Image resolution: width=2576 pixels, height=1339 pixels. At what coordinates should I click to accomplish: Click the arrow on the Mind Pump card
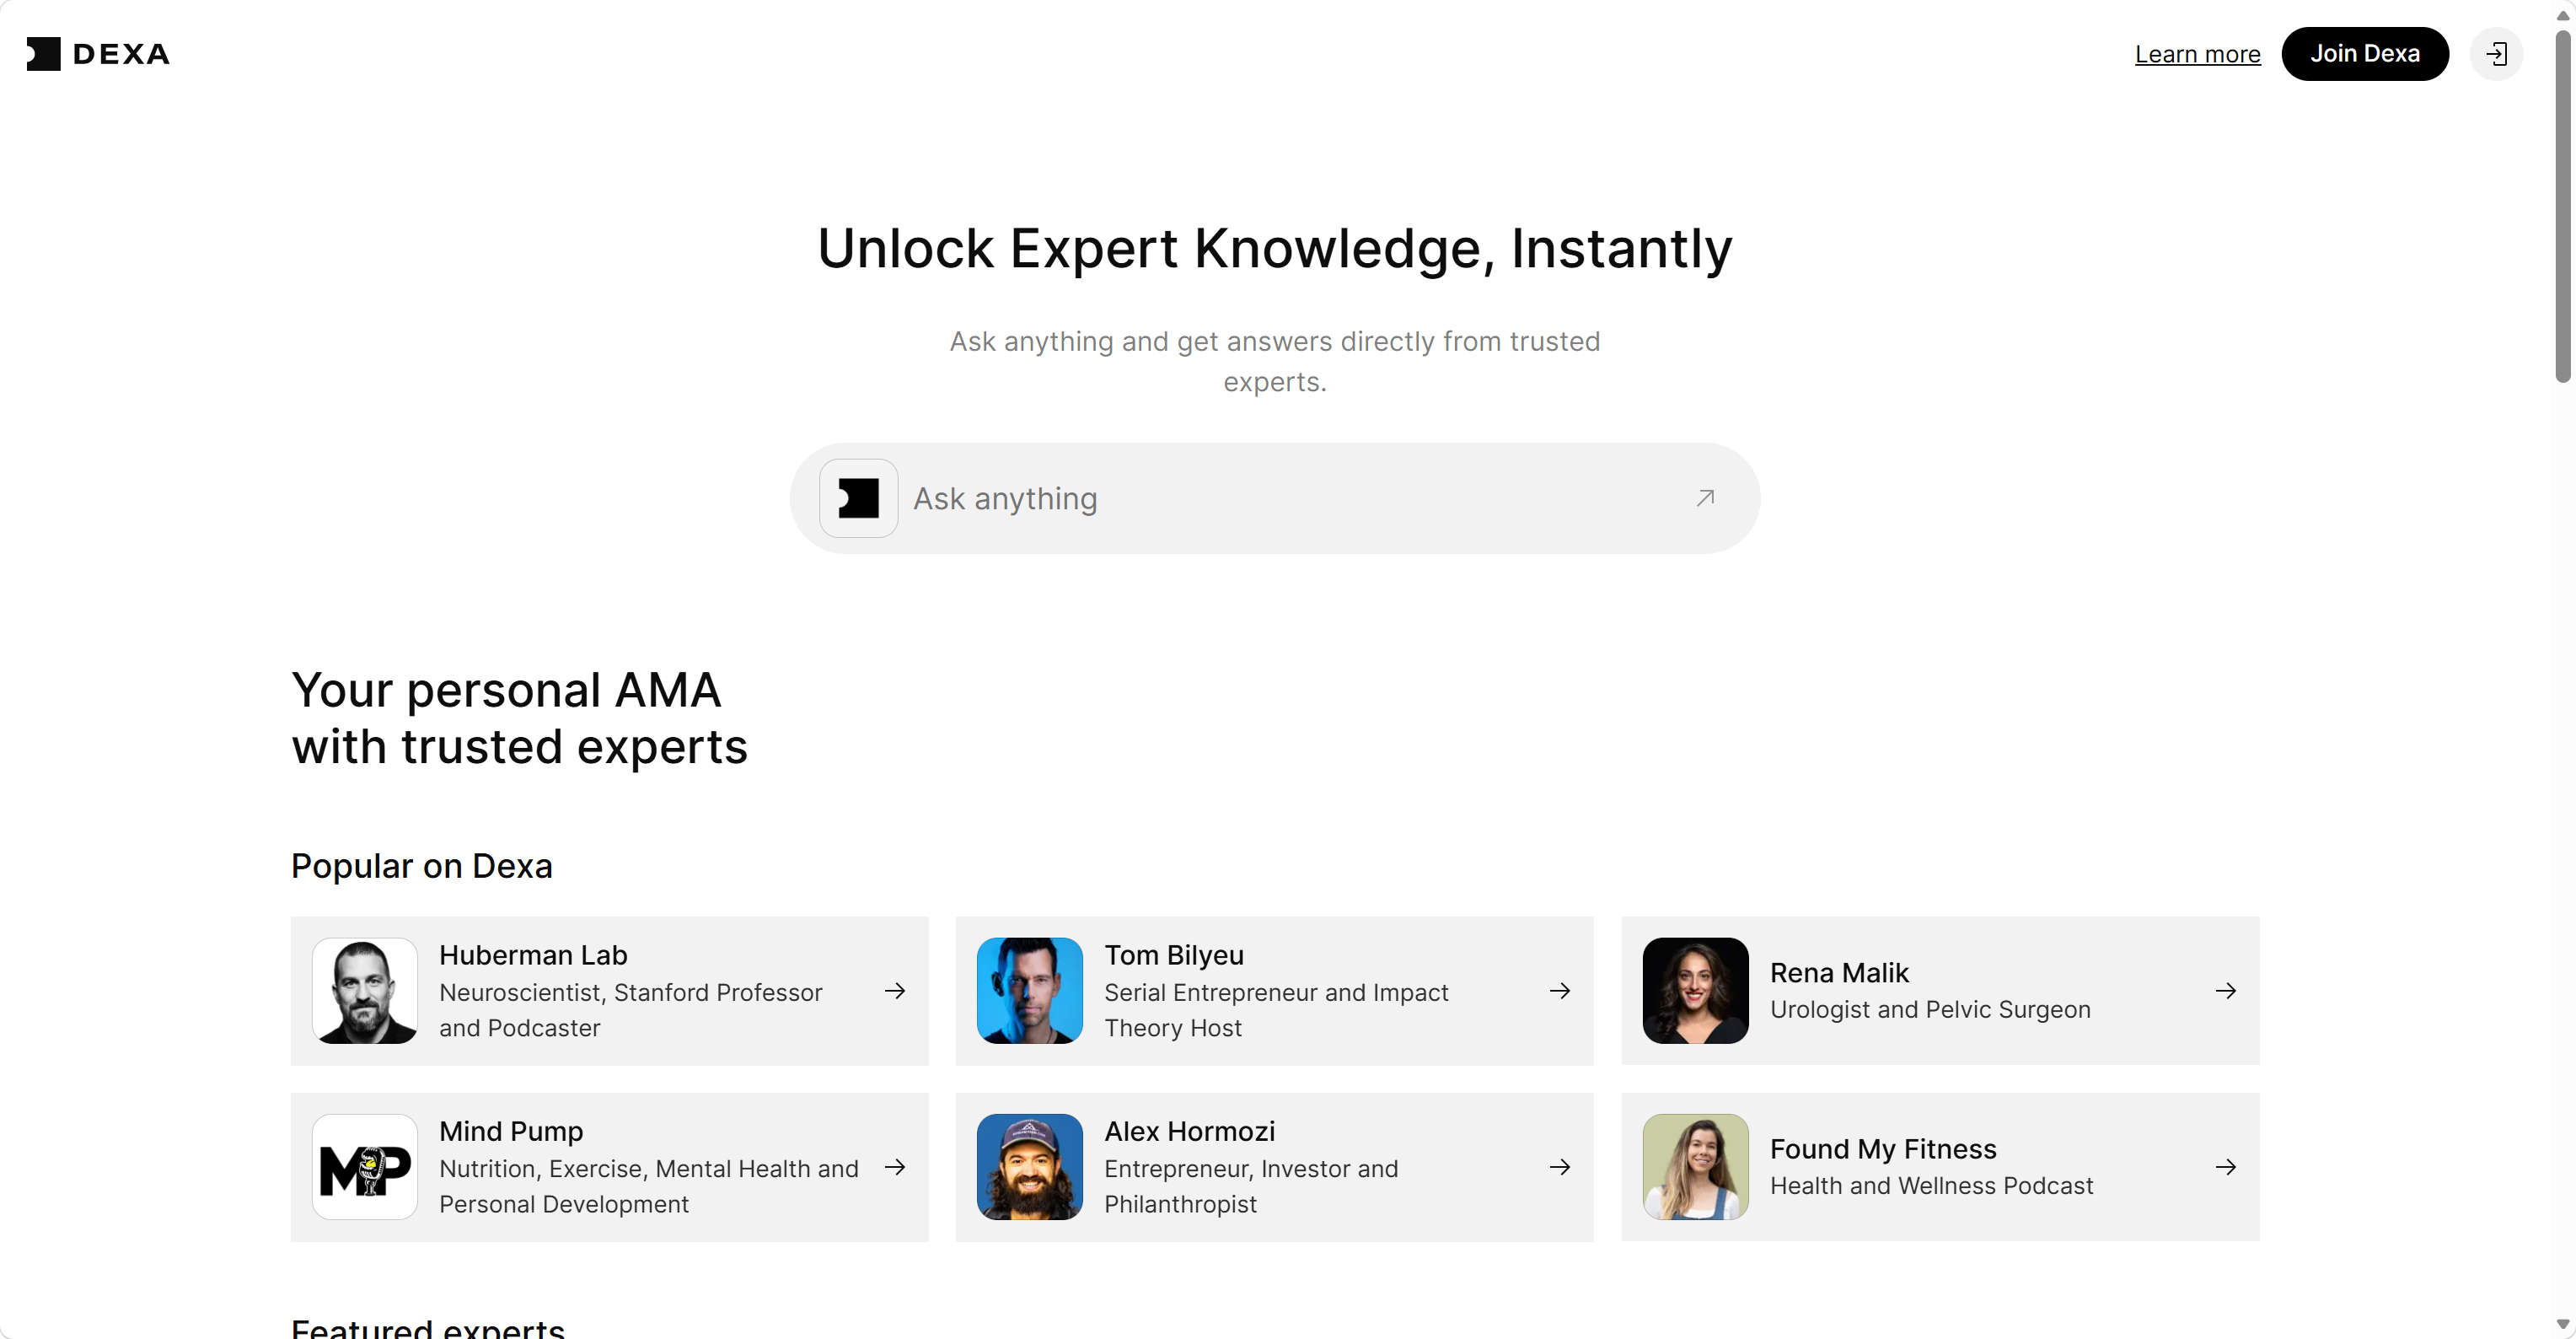pos(895,1167)
